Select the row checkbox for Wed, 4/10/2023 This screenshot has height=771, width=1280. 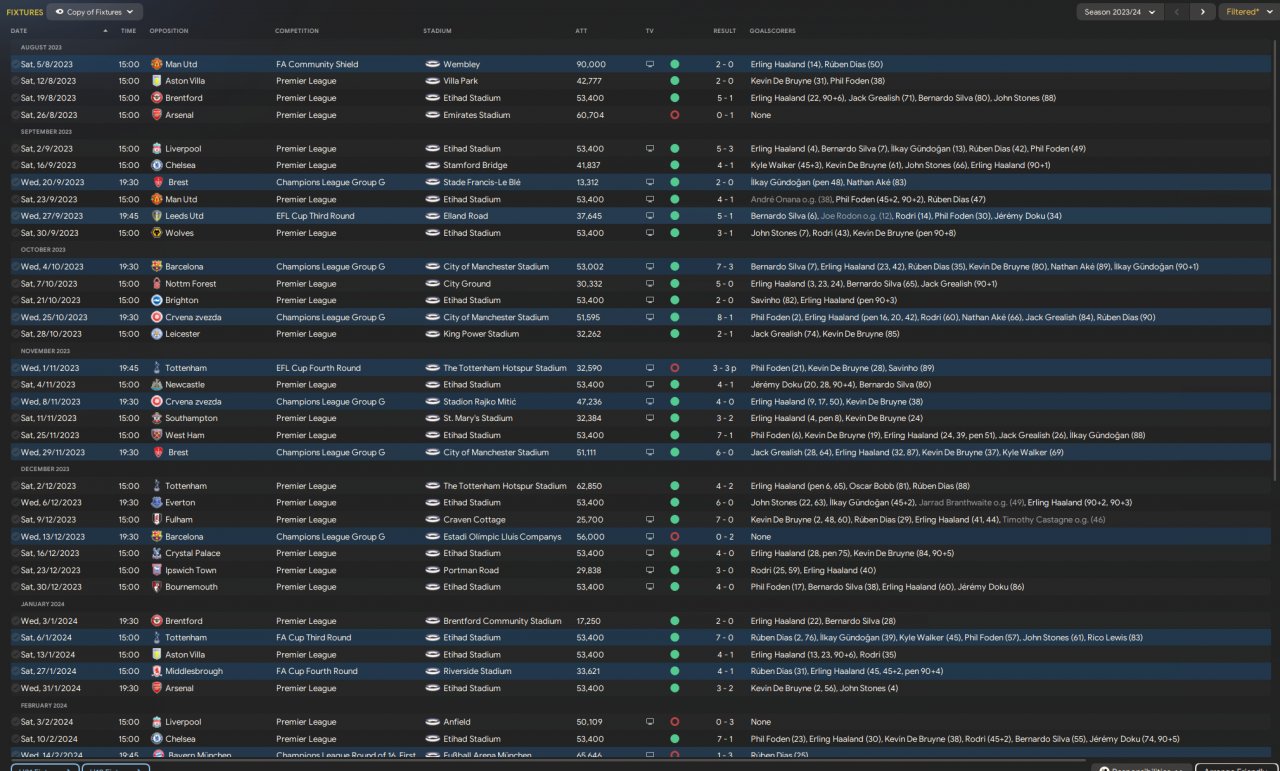click(x=16, y=267)
